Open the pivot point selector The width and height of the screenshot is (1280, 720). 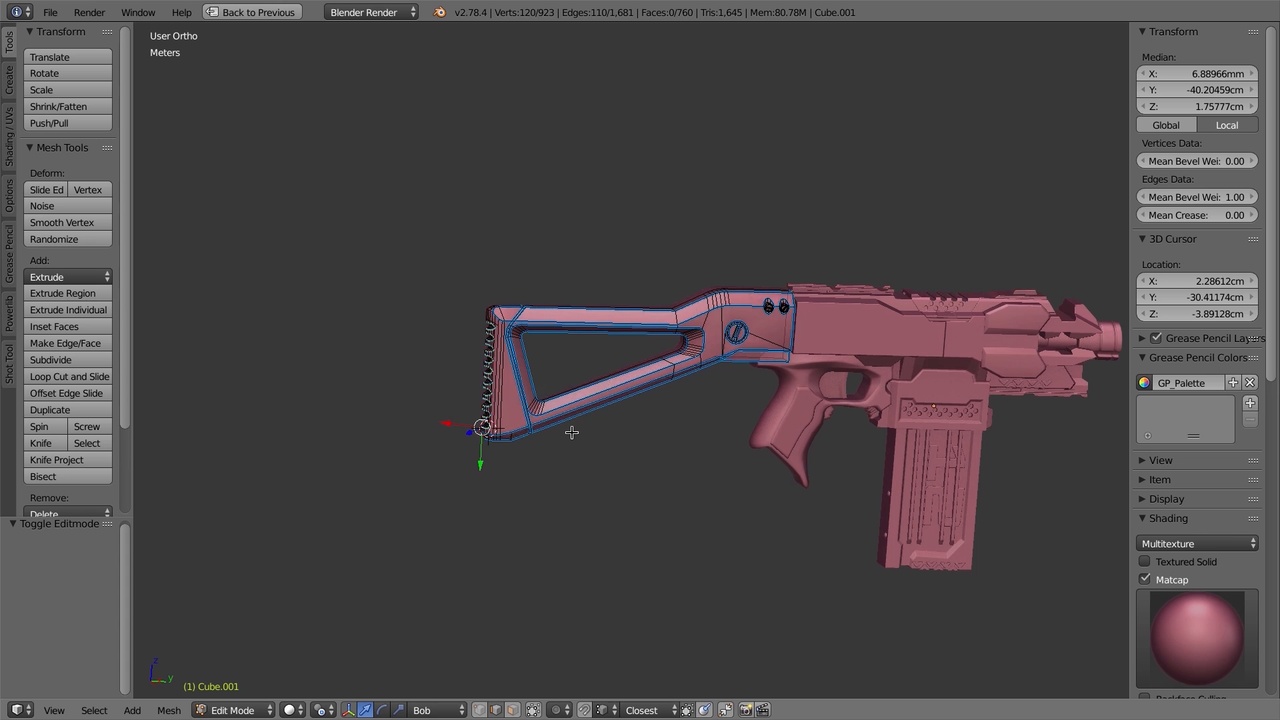pyautogui.click(x=323, y=710)
